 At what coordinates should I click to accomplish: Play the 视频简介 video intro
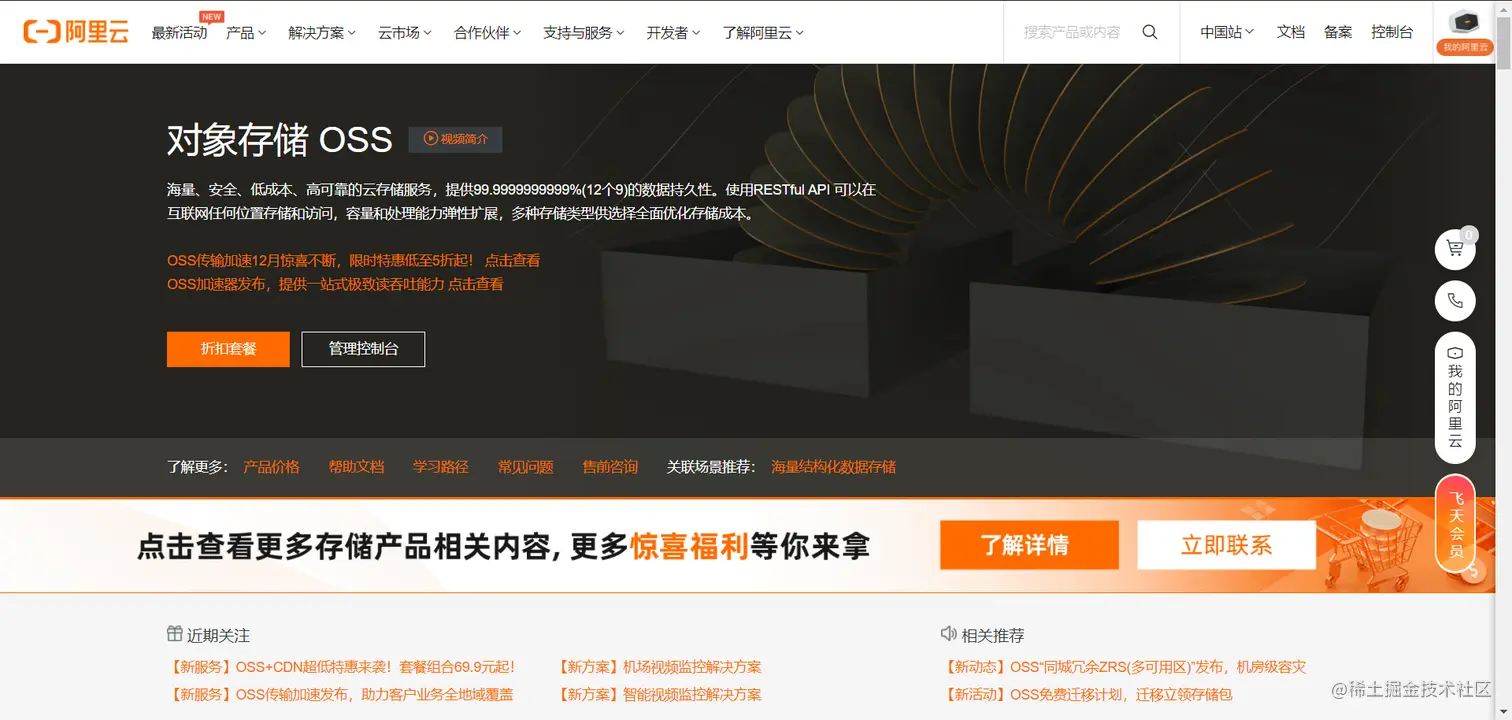[455, 139]
